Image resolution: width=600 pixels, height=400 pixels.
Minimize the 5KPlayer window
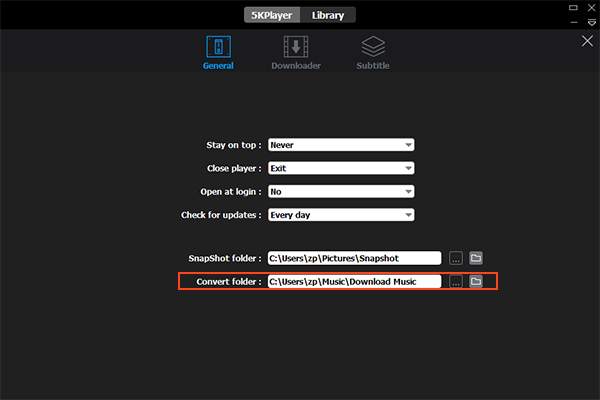pos(574,23)
